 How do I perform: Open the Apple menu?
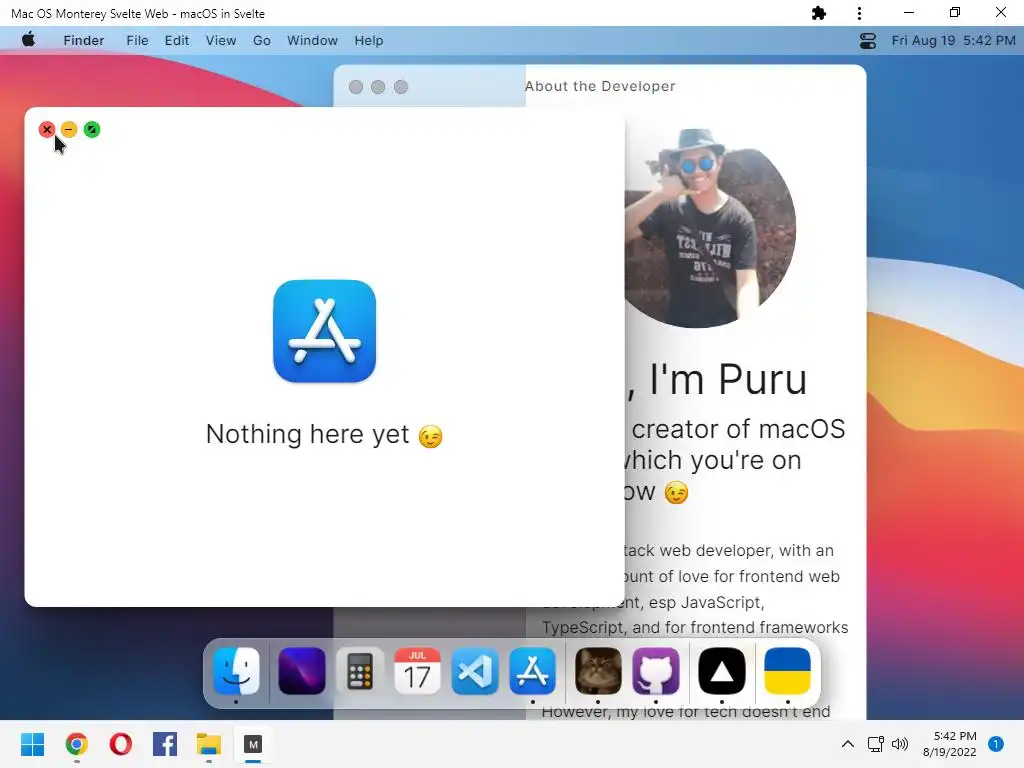[x=29, y=40]
